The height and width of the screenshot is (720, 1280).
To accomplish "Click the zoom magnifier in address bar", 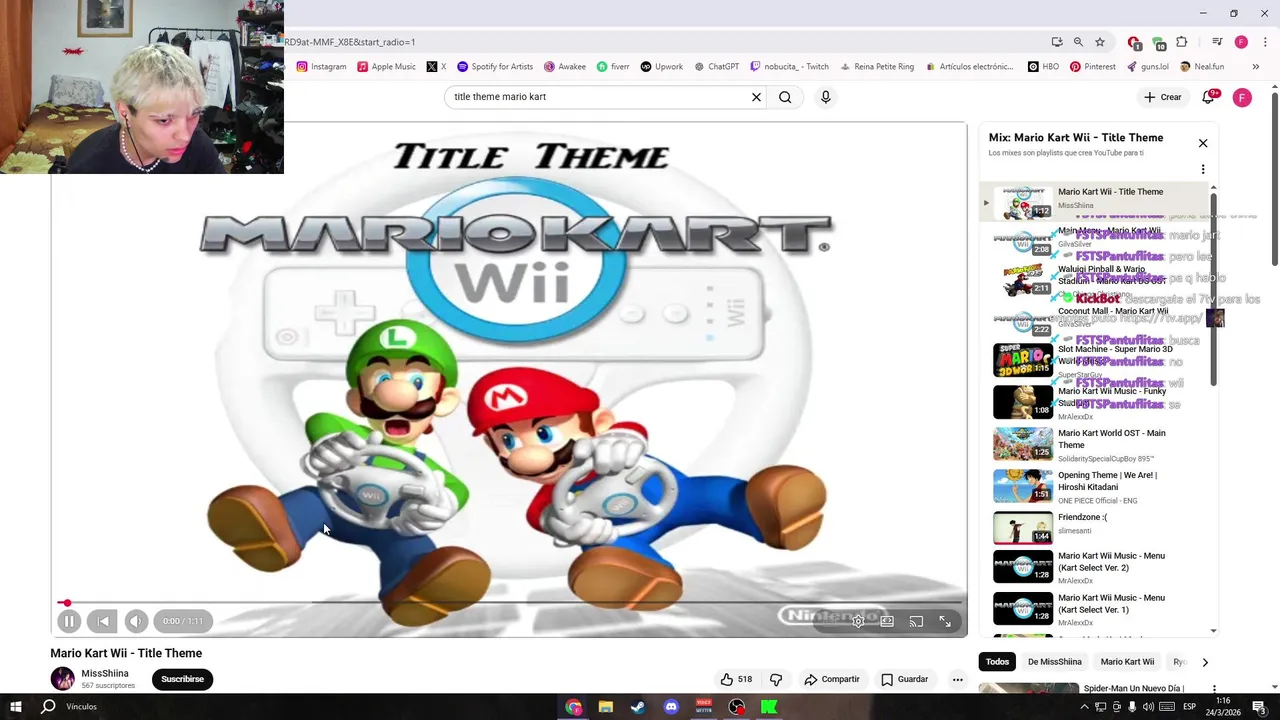I will [1078, 42].
